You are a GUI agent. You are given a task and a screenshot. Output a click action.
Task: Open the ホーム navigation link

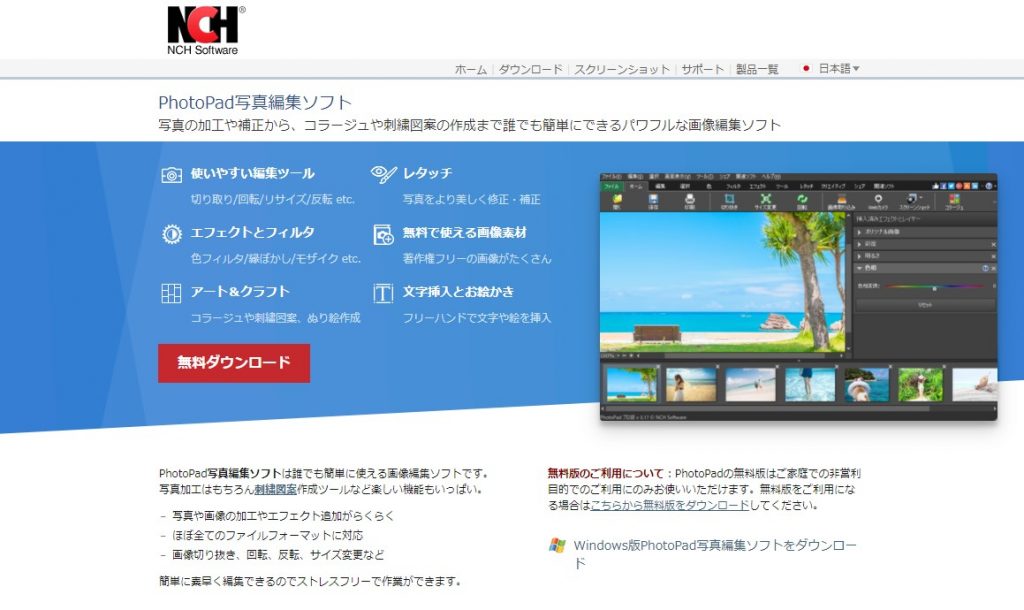tap(471, 69)
